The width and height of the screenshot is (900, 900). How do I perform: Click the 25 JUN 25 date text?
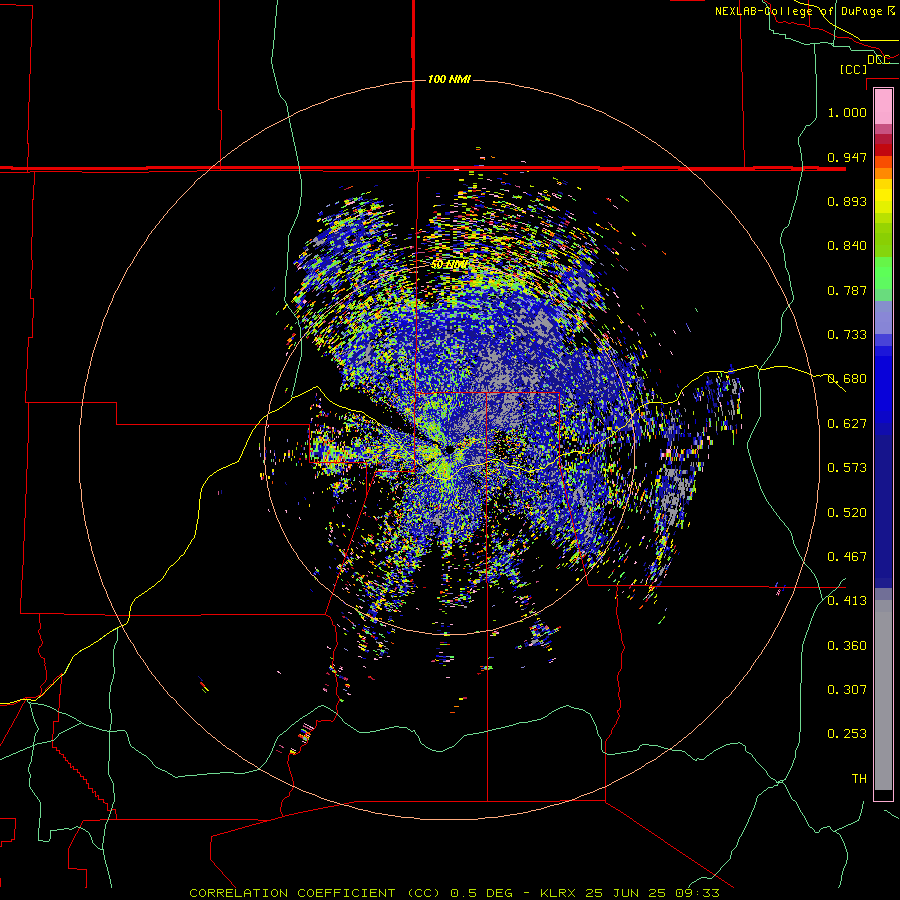[x=625, y=893]
